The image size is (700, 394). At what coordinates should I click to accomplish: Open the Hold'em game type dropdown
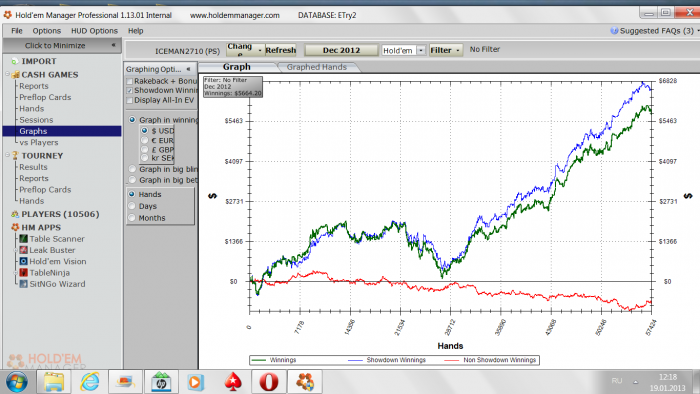coord(421,50)
